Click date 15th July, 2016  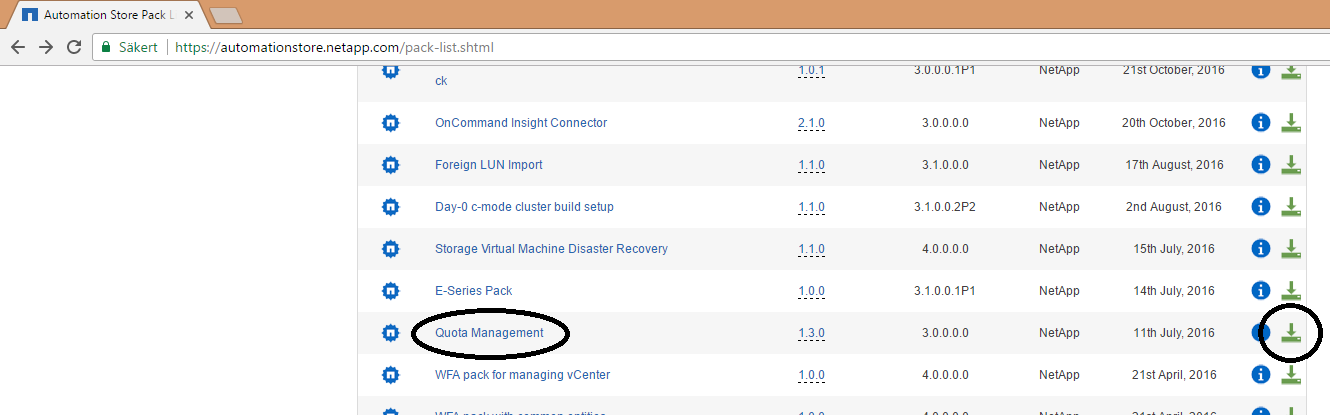pyautogui.click(x=1174, y=249)
